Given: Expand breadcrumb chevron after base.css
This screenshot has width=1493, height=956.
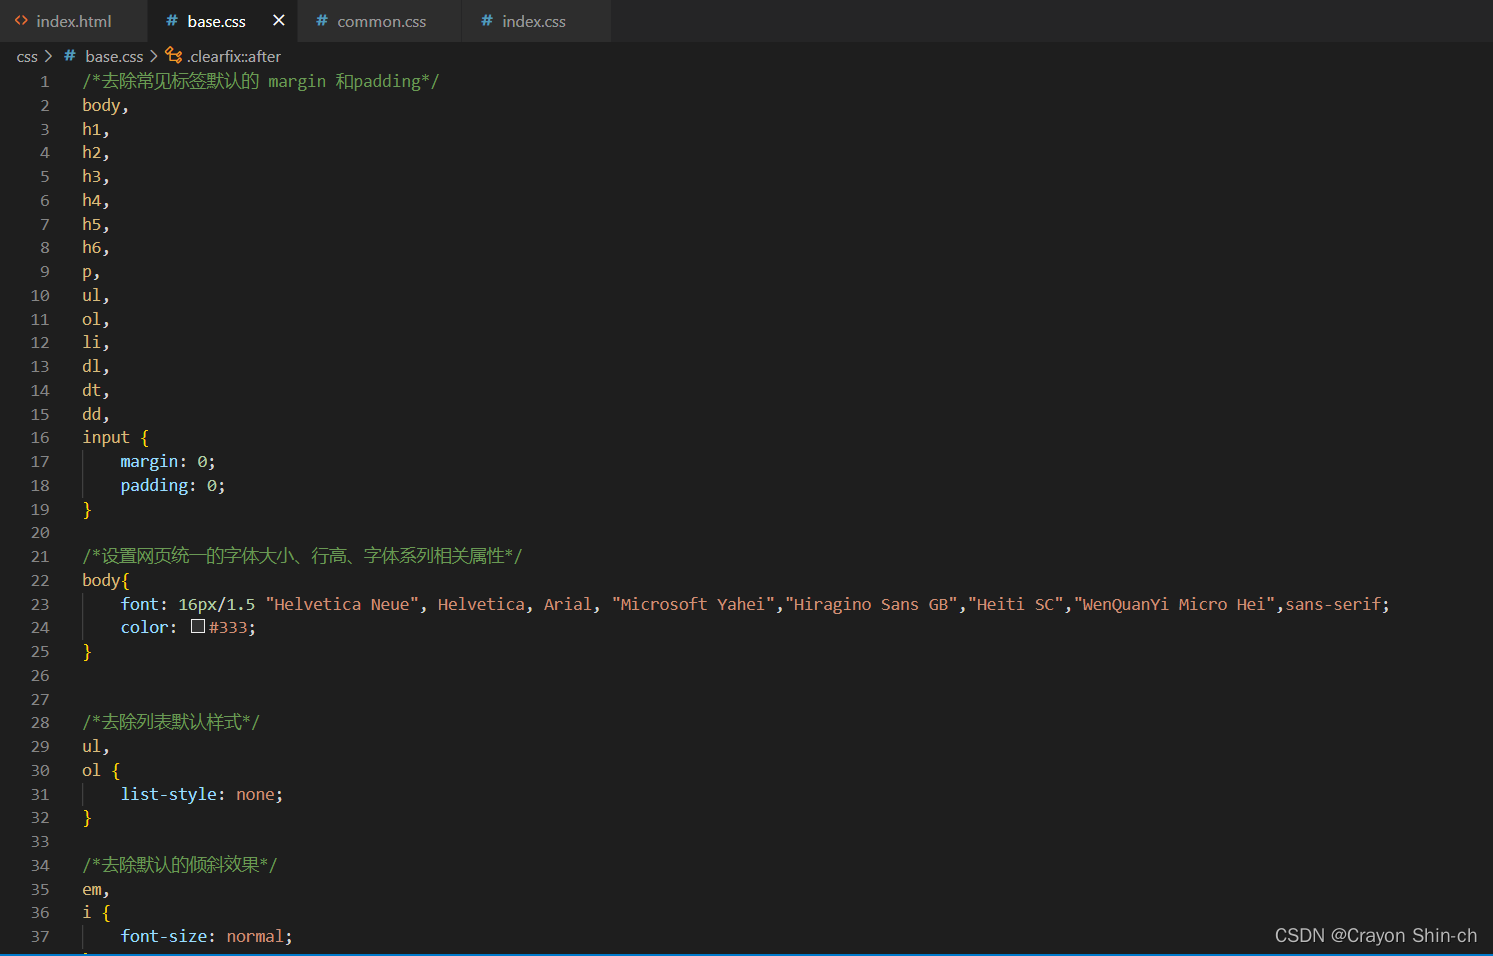Looking at the screenshot, I should click(154, 56).
